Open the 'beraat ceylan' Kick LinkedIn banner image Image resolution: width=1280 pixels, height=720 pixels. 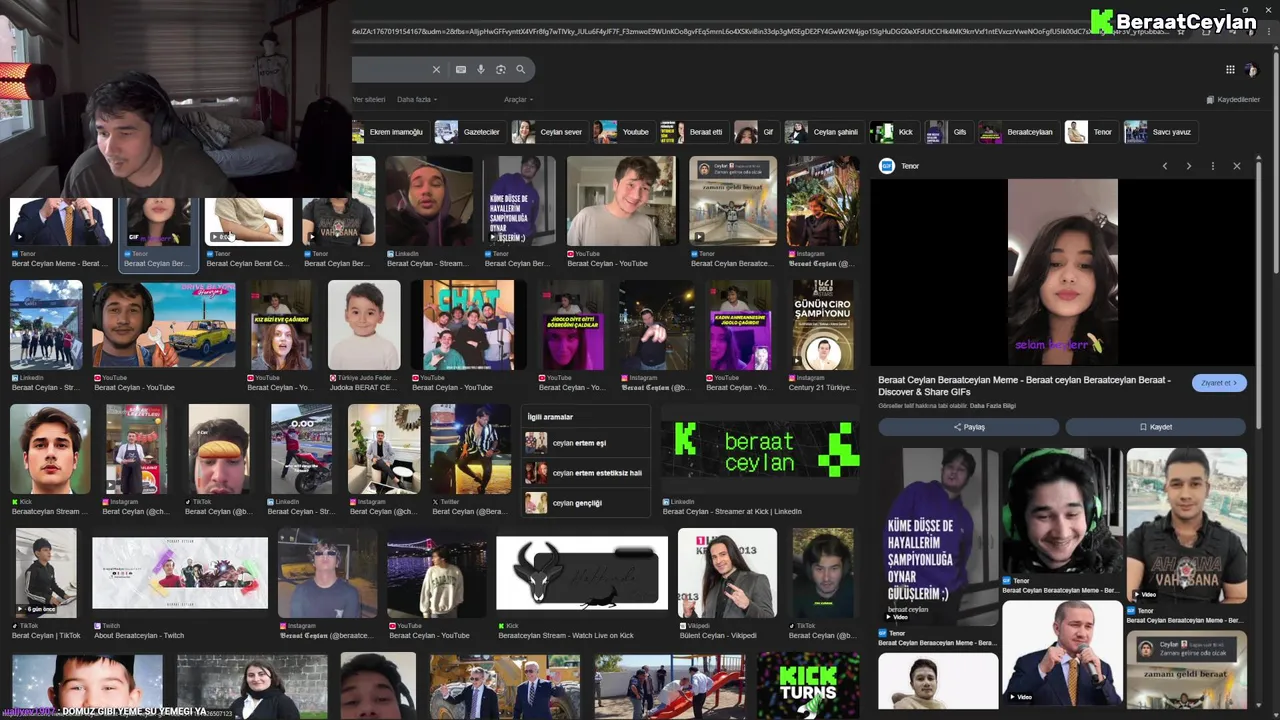tap(760, 449)
